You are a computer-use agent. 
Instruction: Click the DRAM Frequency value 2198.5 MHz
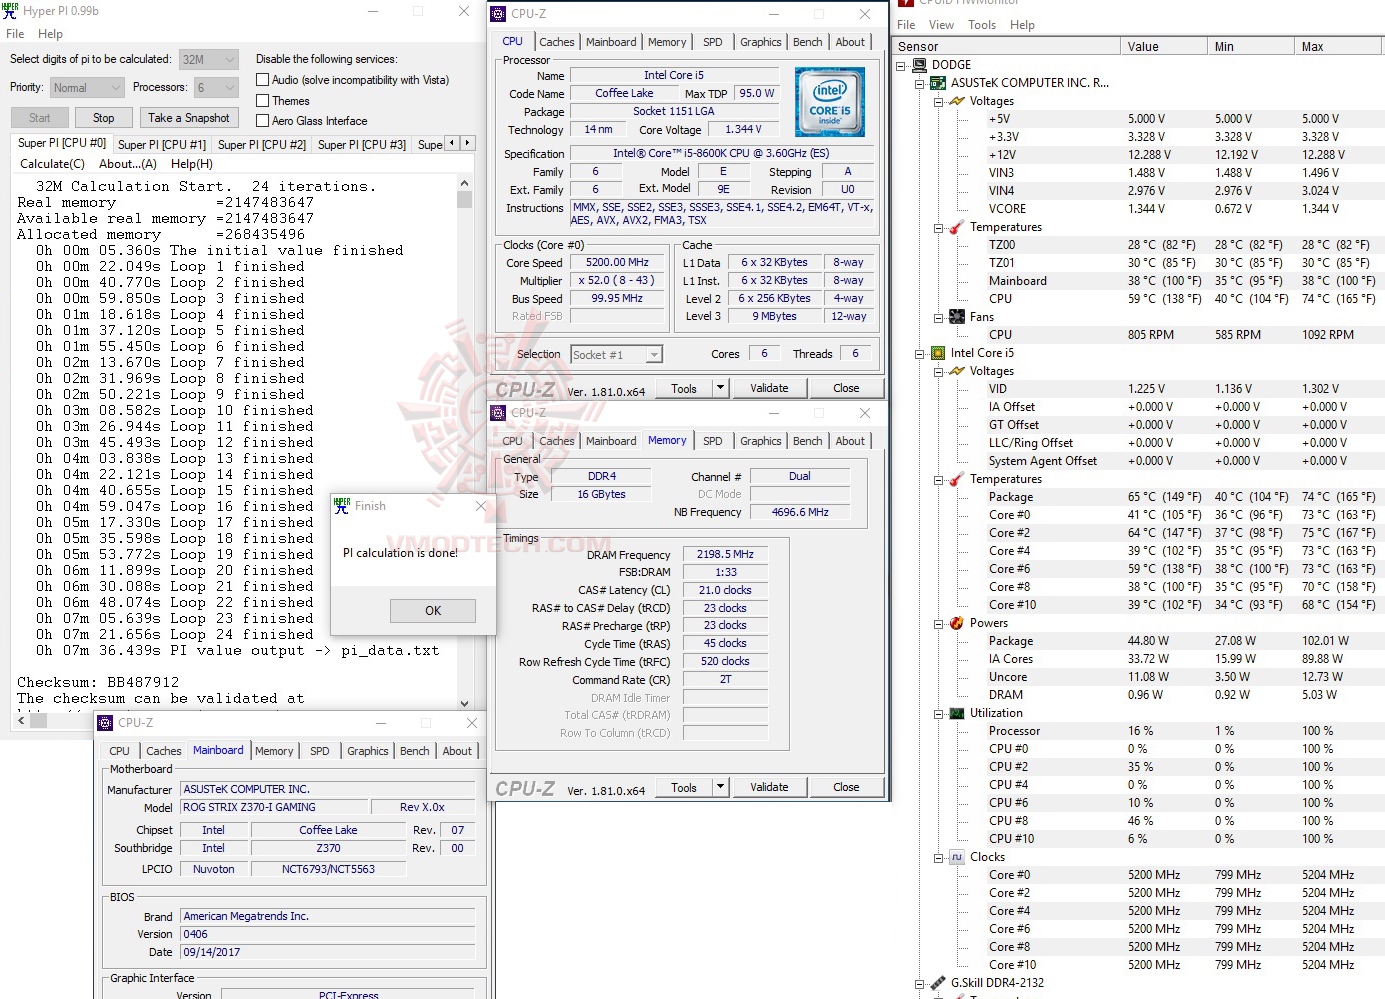(x=726, y=554)
